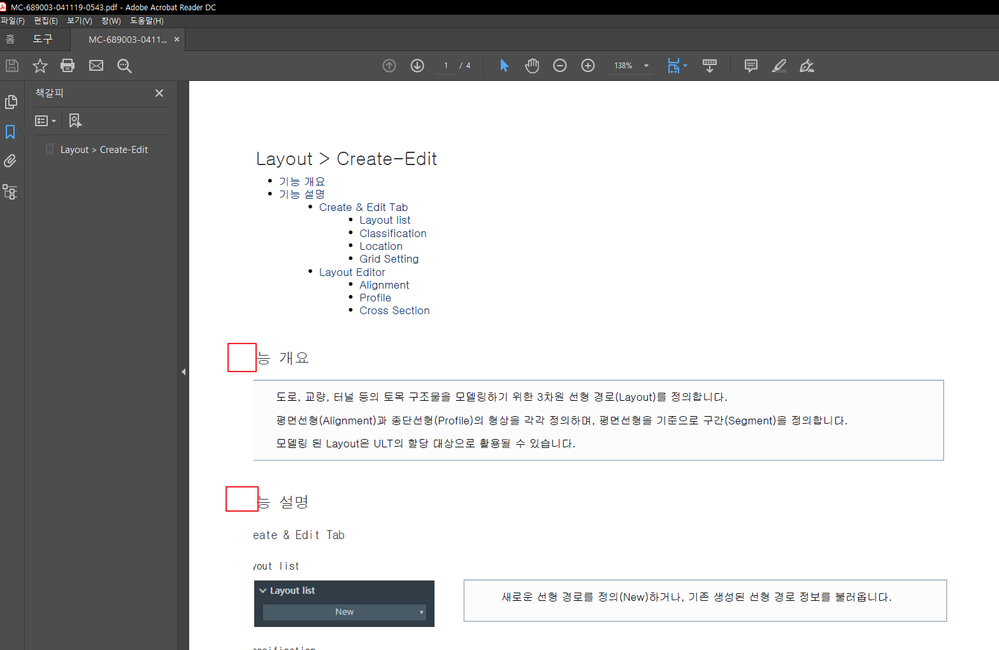This screenshot has height=650, width=999.
Task: Click the Save file icon
Action: pos(12,66)
